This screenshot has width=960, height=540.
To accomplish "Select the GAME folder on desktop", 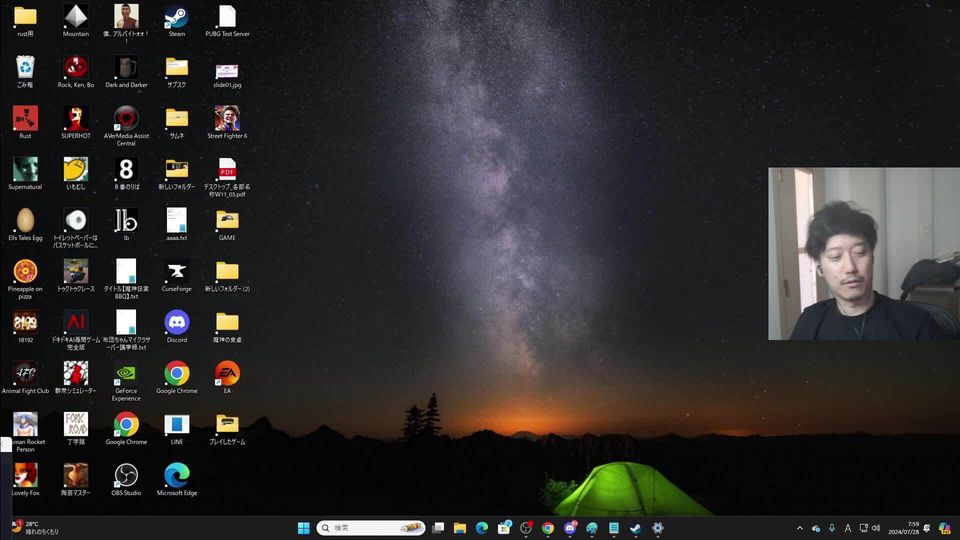I will coord(227,220).
